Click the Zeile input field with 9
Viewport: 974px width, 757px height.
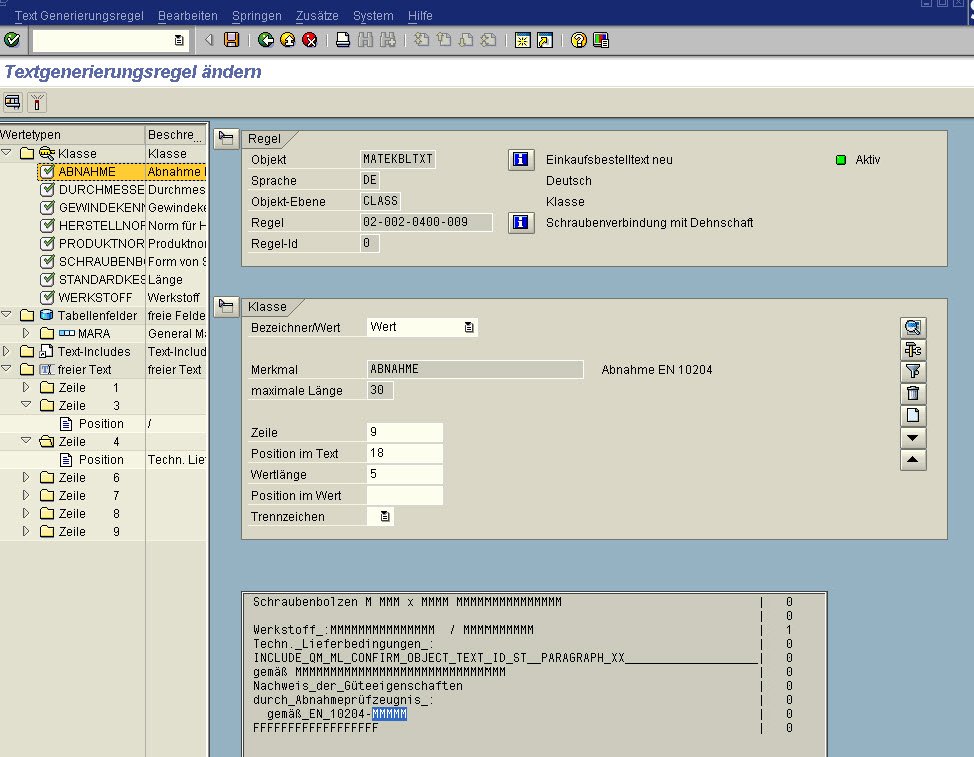click(x=404, y=432)
